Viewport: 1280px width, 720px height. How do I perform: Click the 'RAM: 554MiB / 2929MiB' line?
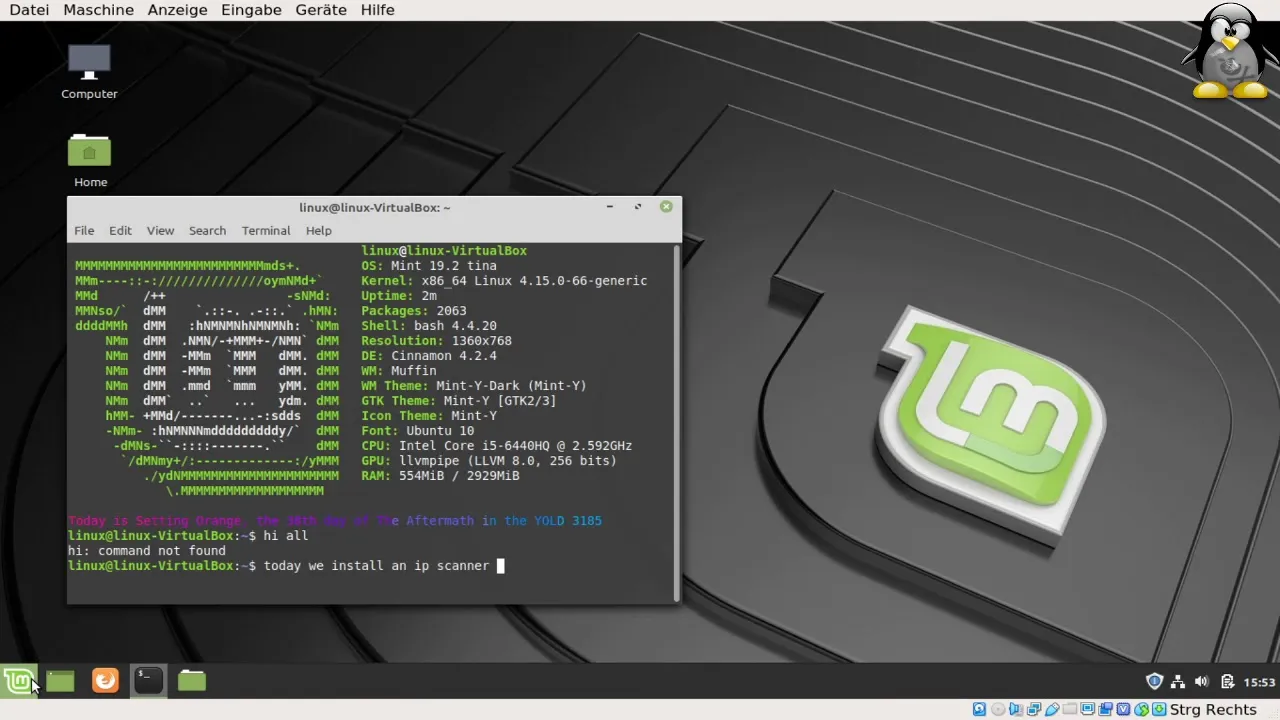tap(440, 476)
